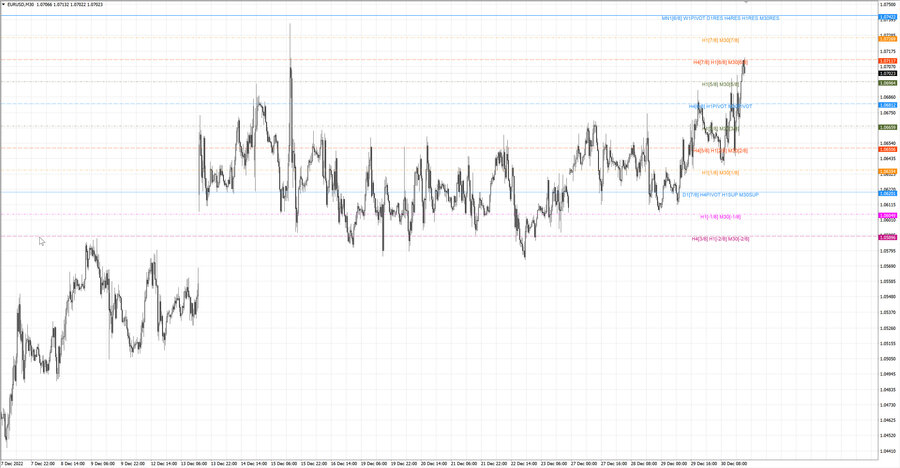Select the orange H1[1/8] M30[1/8] label
The width and height of the screenshot is (900, 468).
click(720, 172)
